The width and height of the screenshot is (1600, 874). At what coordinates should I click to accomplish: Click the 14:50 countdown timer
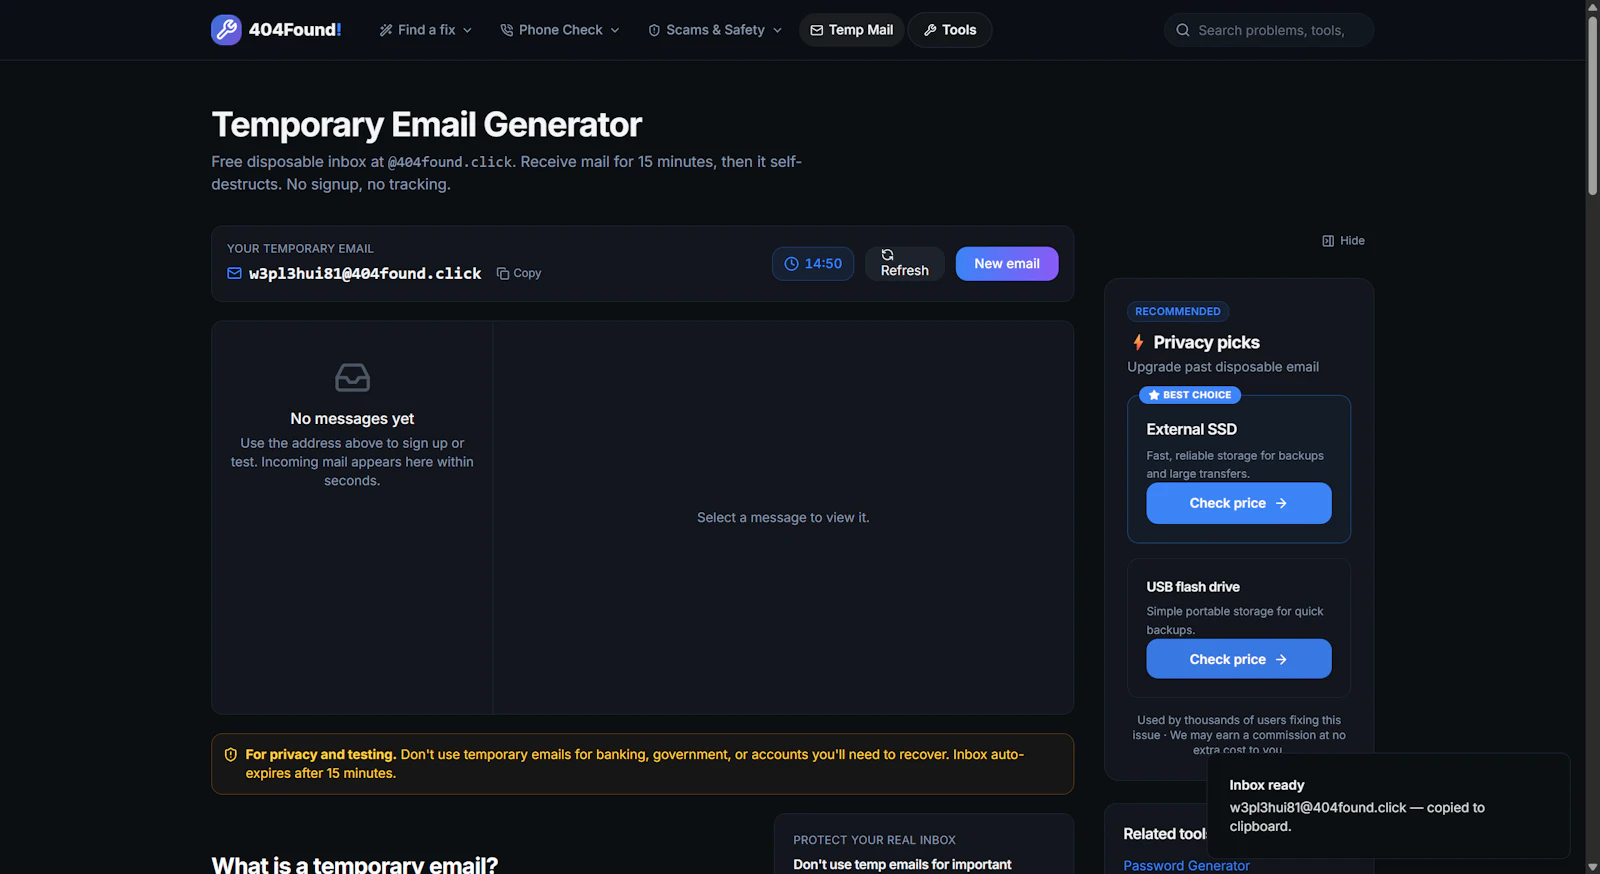[x=813, y=264]
